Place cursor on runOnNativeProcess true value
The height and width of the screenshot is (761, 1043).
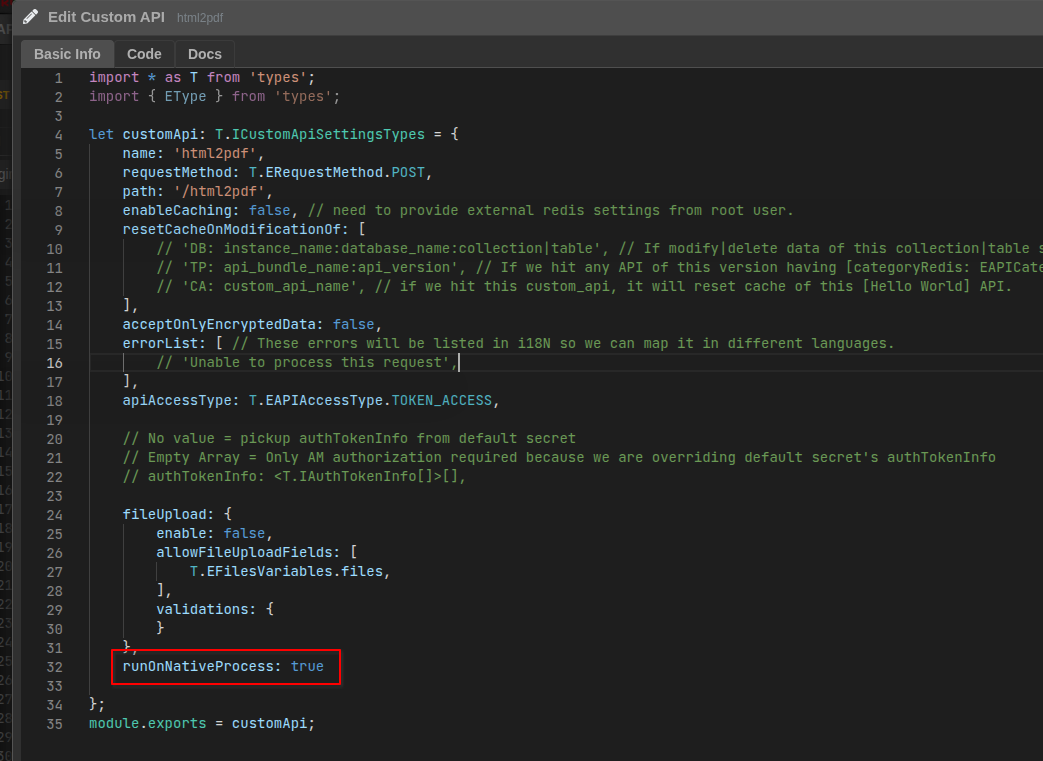tap(307, 666)
